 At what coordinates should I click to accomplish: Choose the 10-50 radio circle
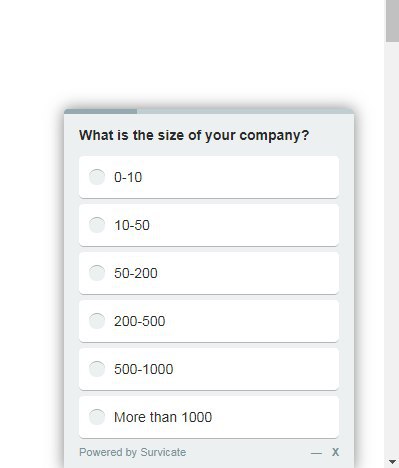tap(97, 225)
